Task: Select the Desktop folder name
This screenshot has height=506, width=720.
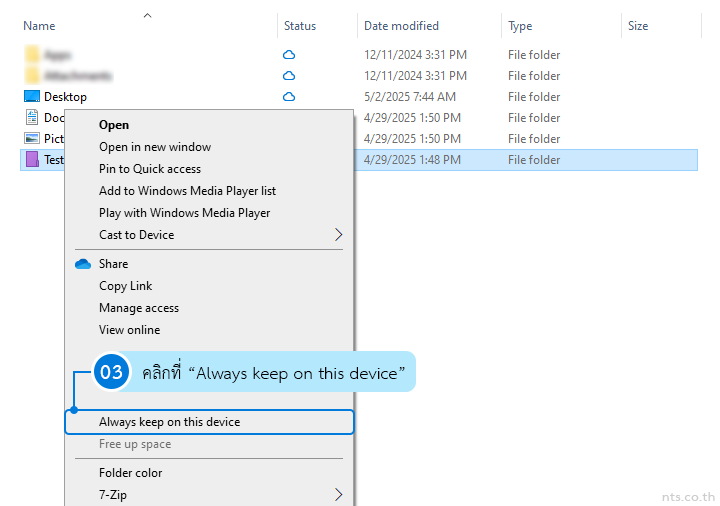Action: (x=65, y=97)
